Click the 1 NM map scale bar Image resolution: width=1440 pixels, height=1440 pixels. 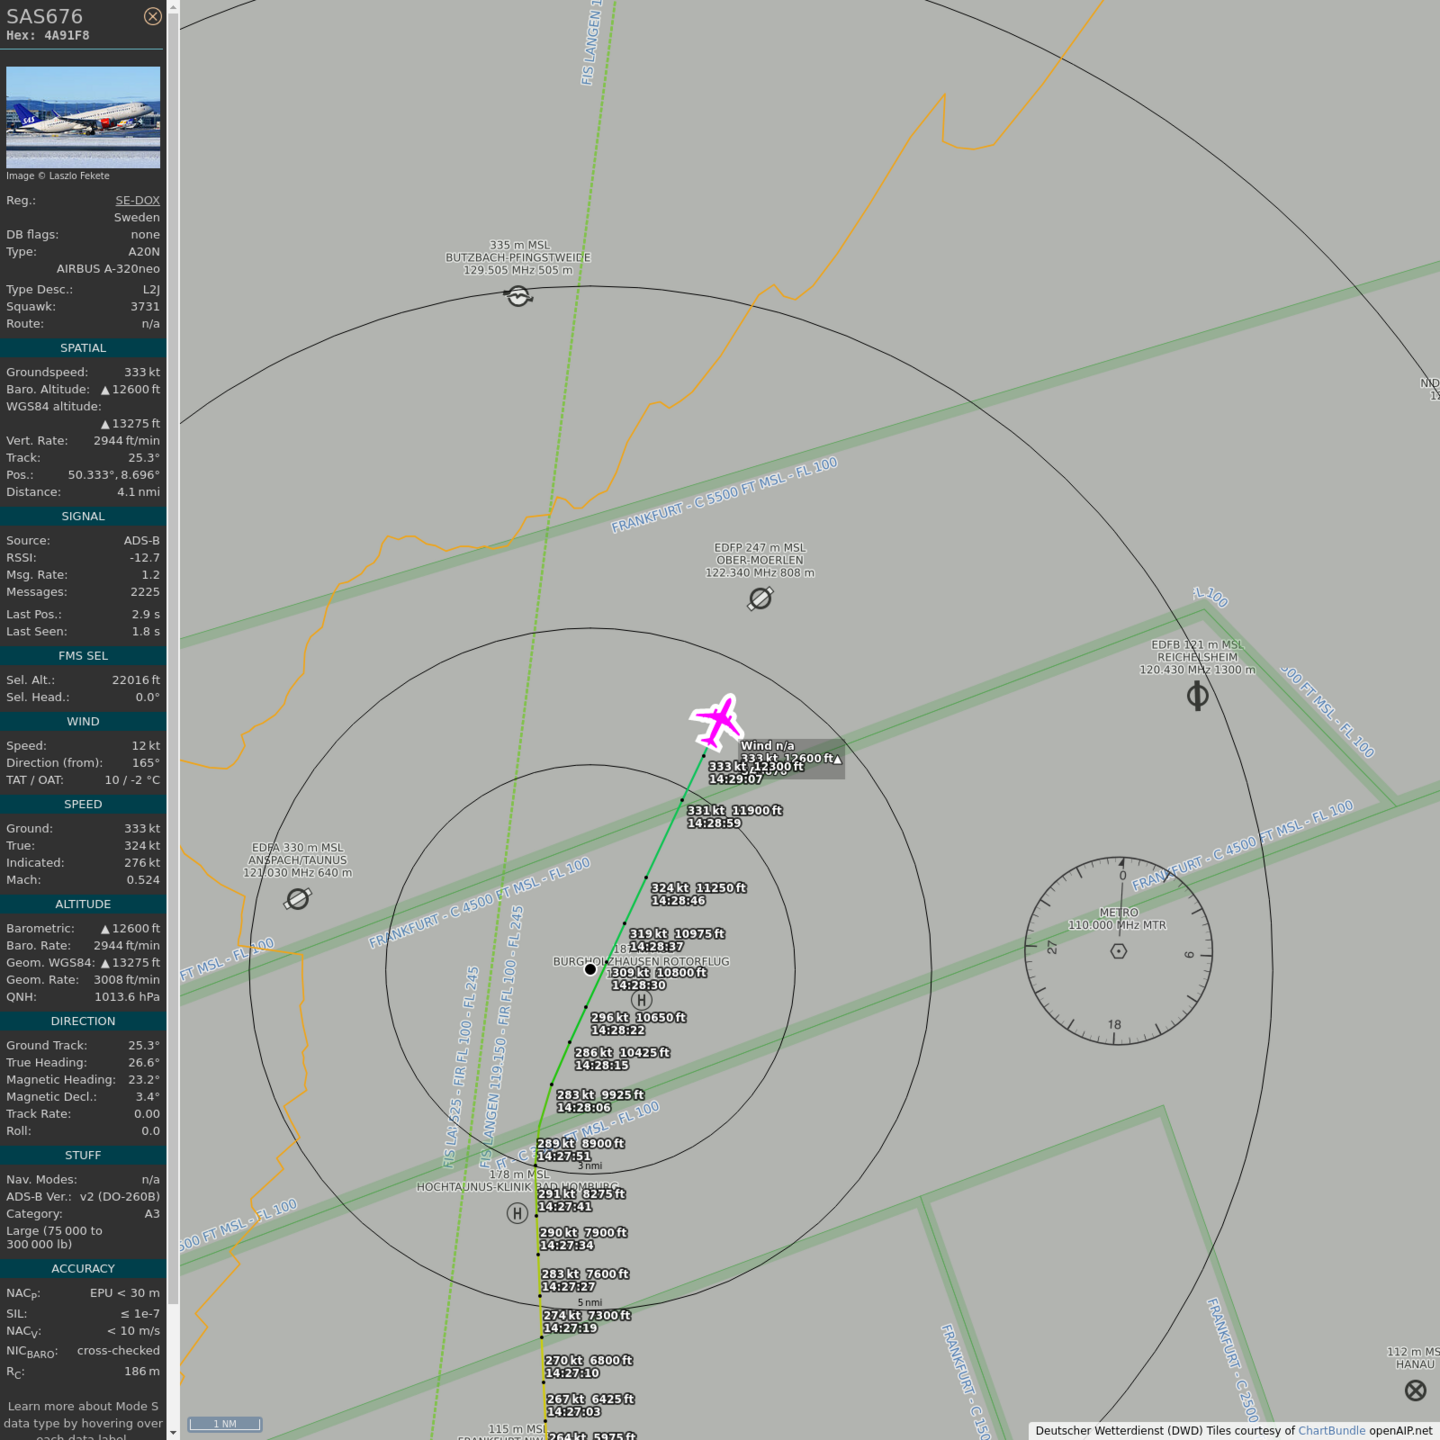click(225, 1424)
